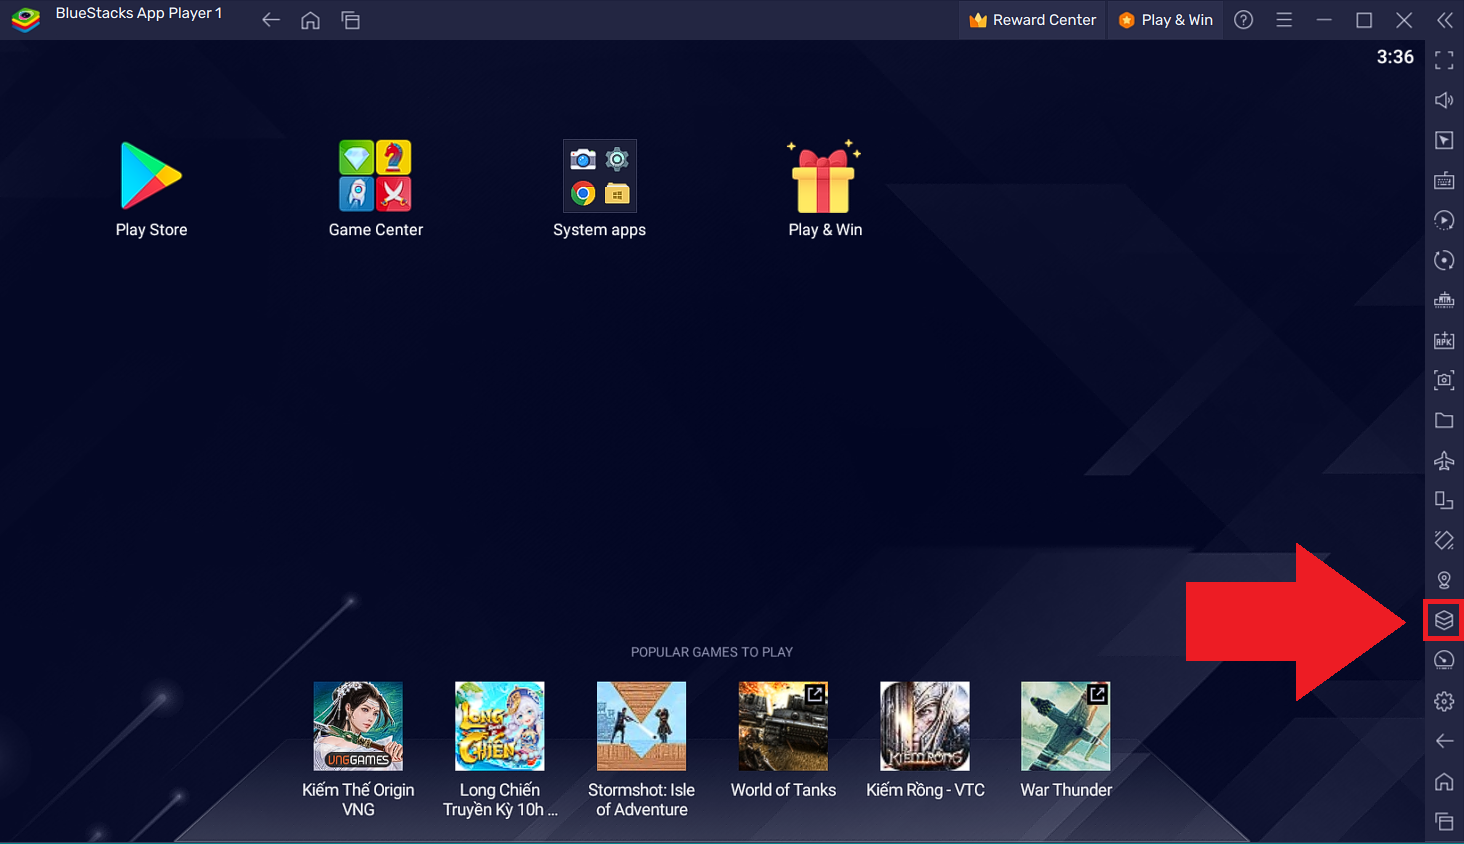
Task: Open the Reward Center
Action: pos(1032,20)
